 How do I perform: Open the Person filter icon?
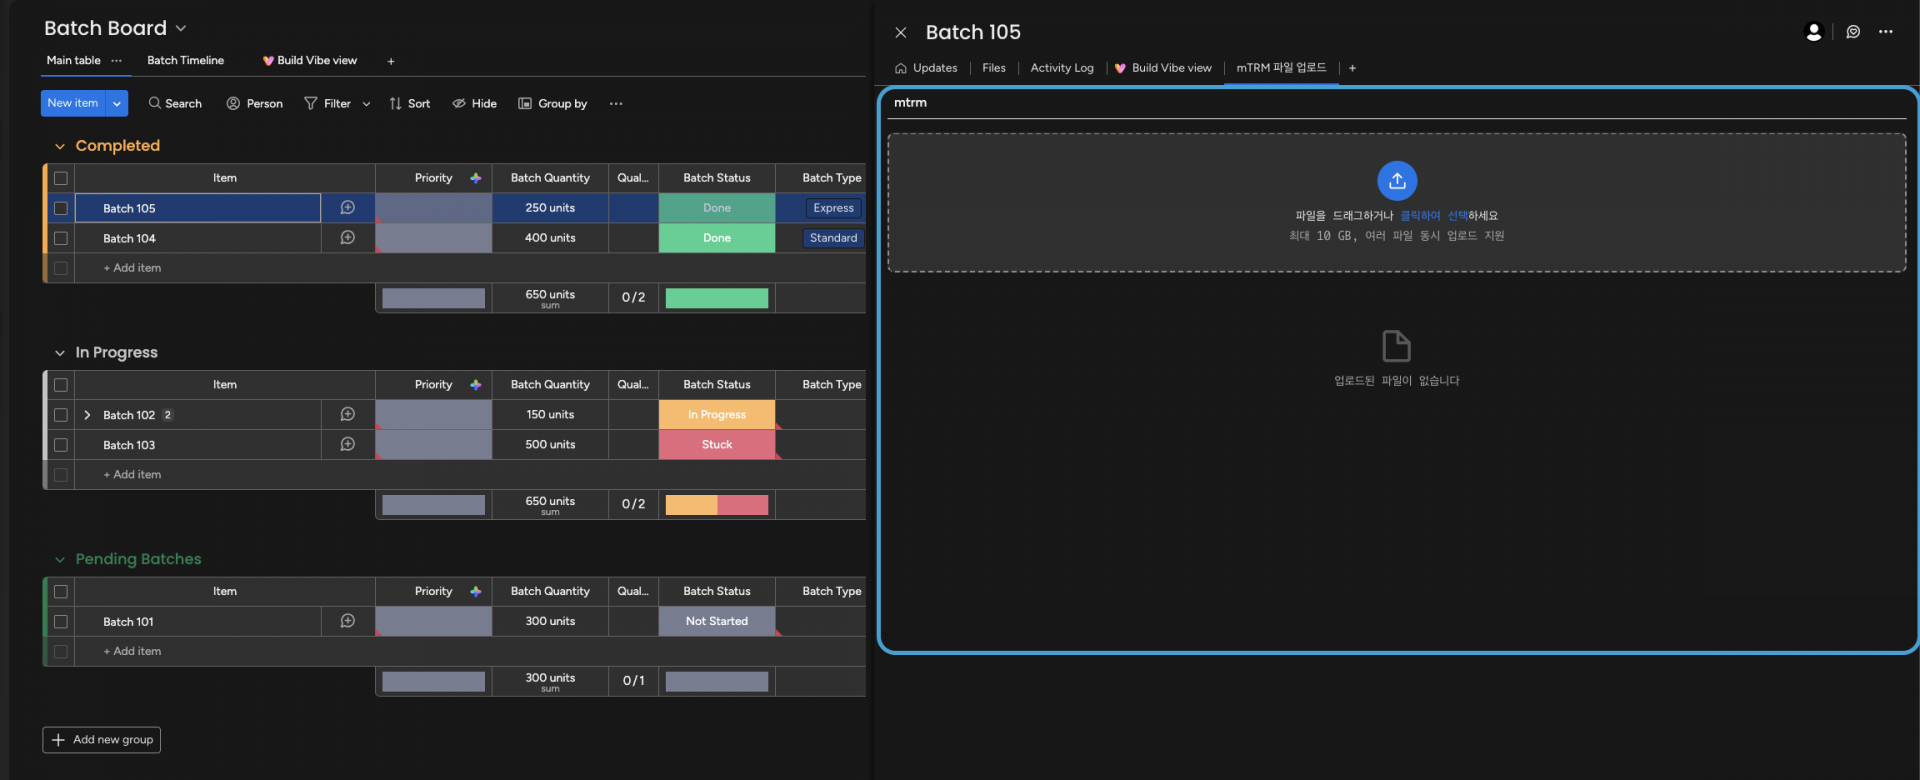point(233,103)
